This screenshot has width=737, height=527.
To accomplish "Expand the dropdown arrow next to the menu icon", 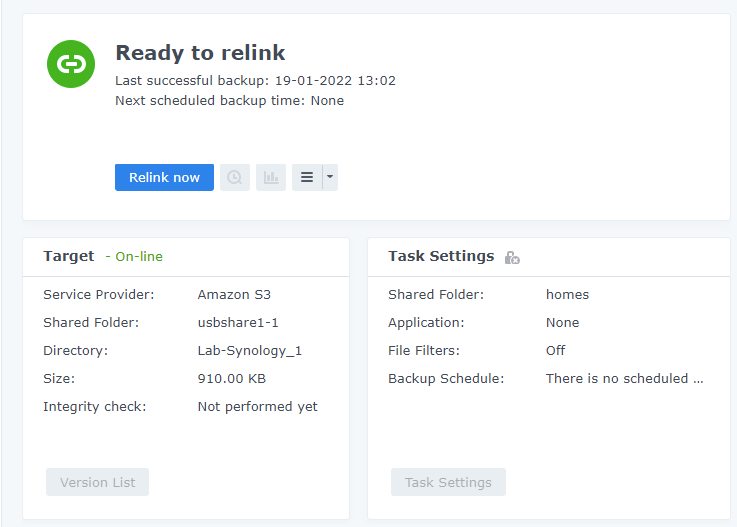I will click(x=330, y=177).
